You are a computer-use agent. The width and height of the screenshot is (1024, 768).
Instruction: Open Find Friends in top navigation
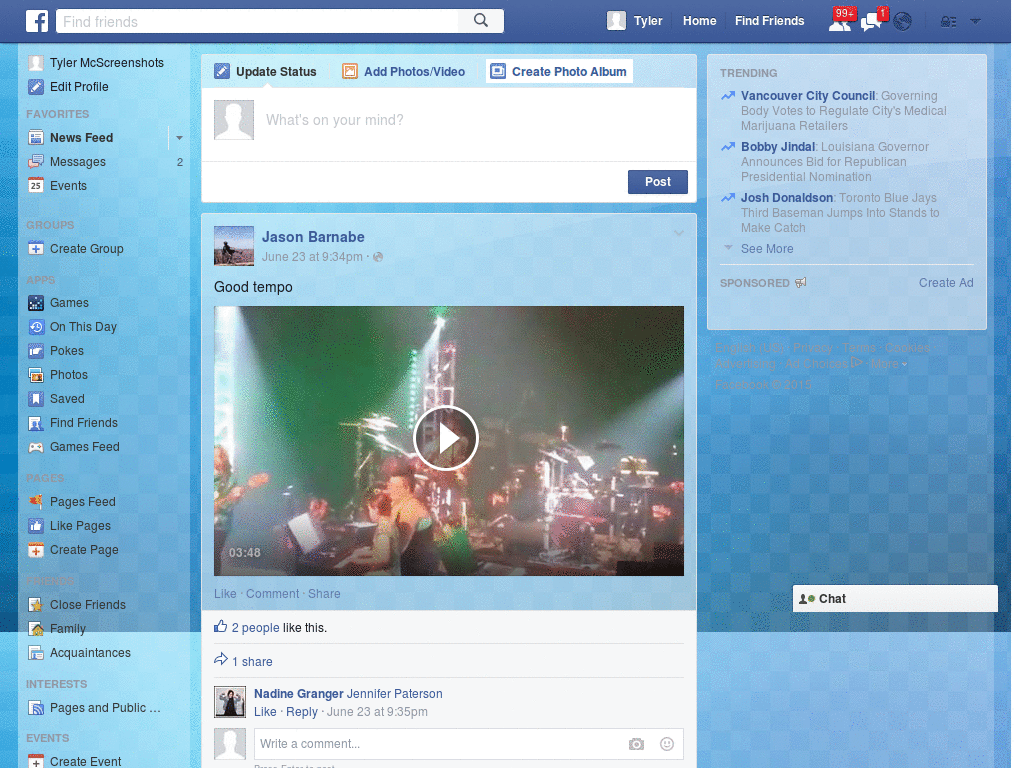tap(769, 21)
